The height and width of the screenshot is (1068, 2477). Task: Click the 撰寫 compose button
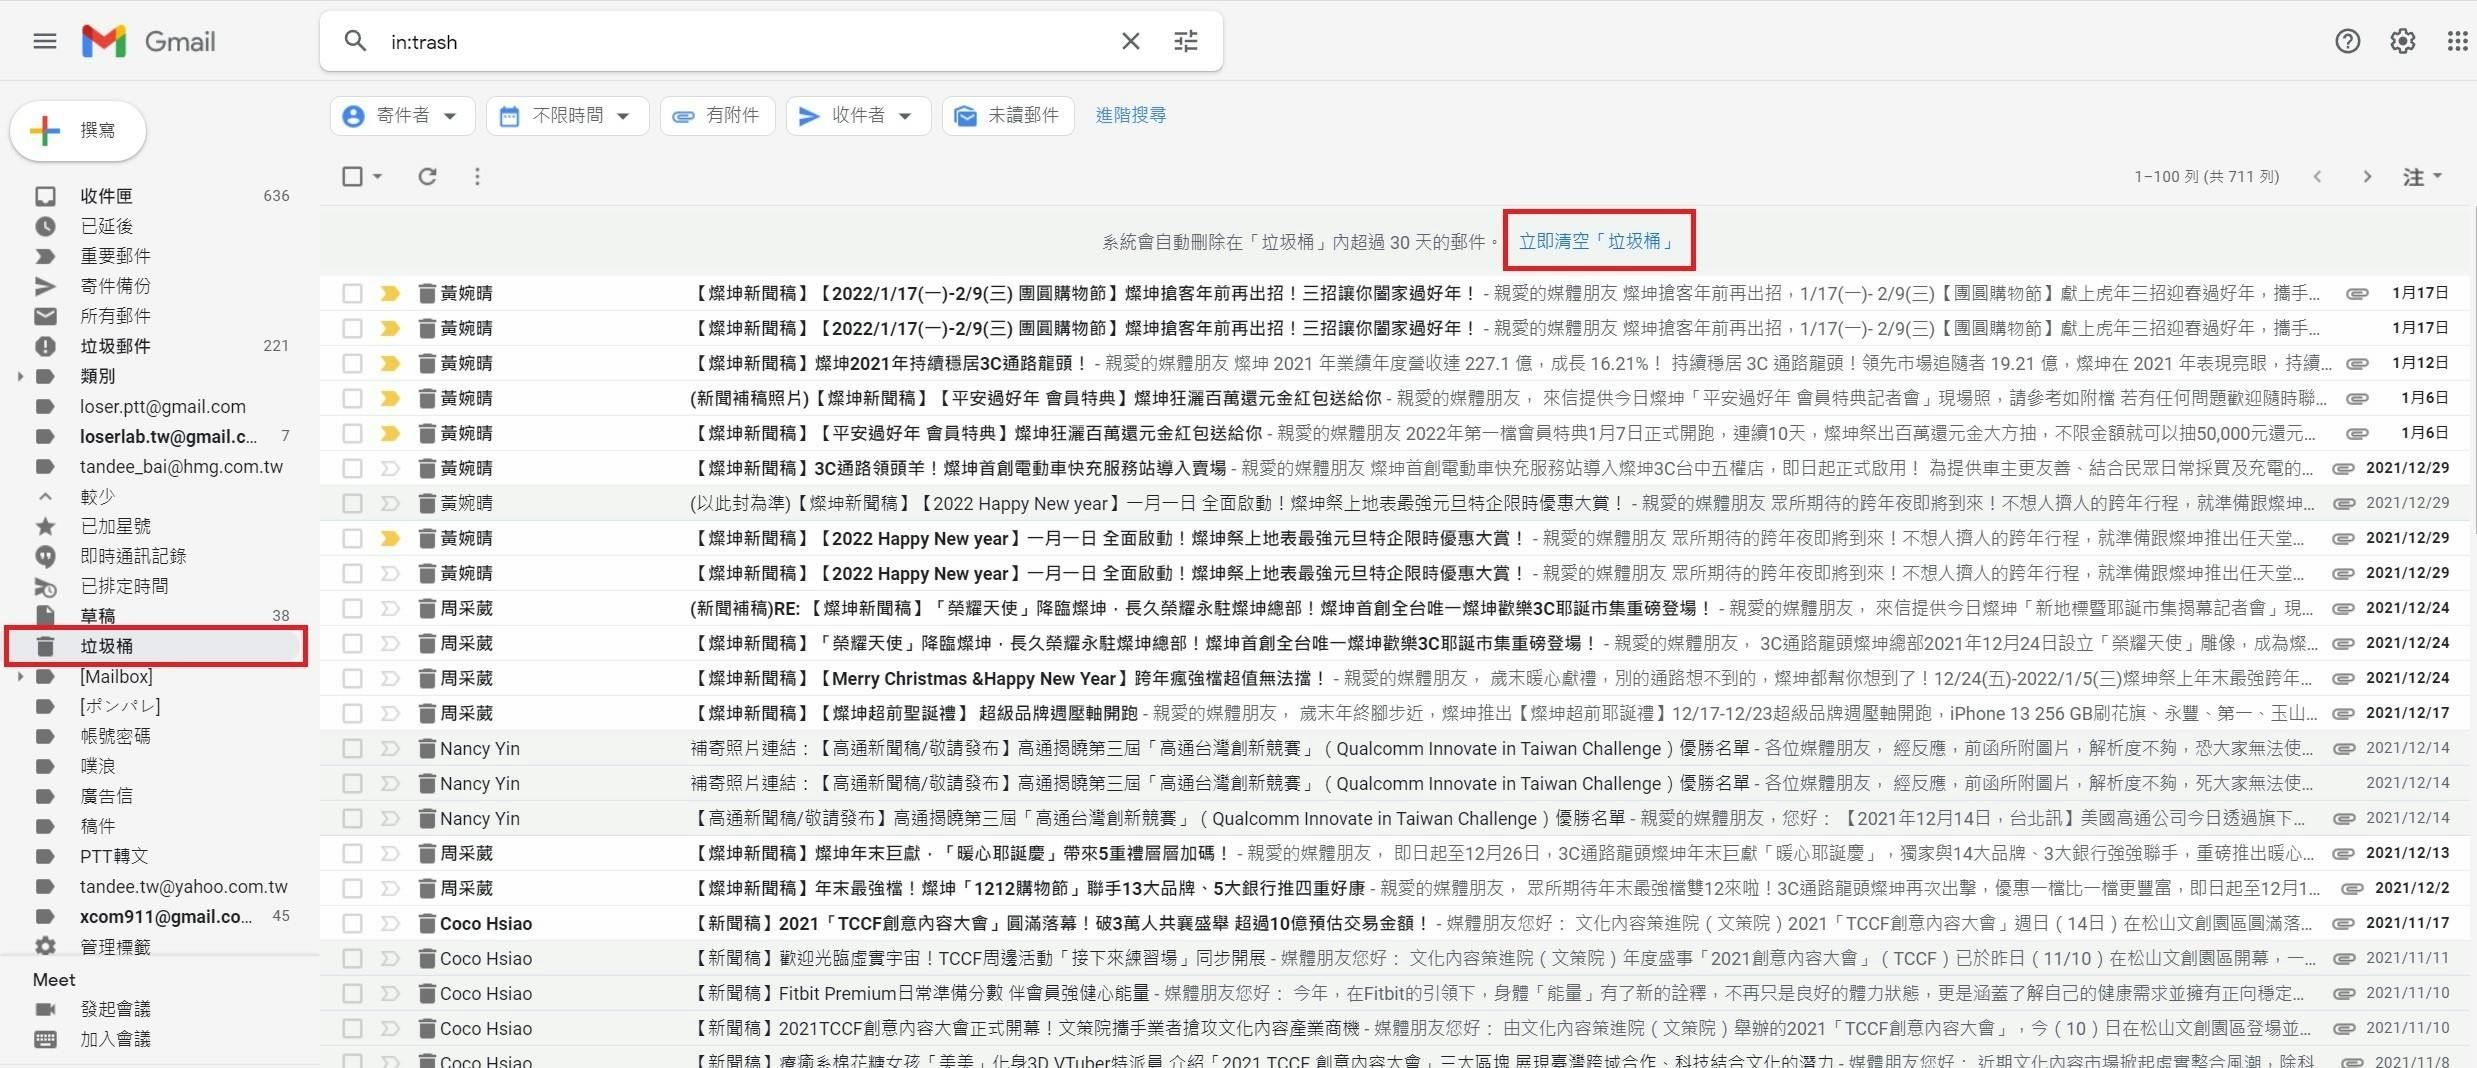coord(78,130)
